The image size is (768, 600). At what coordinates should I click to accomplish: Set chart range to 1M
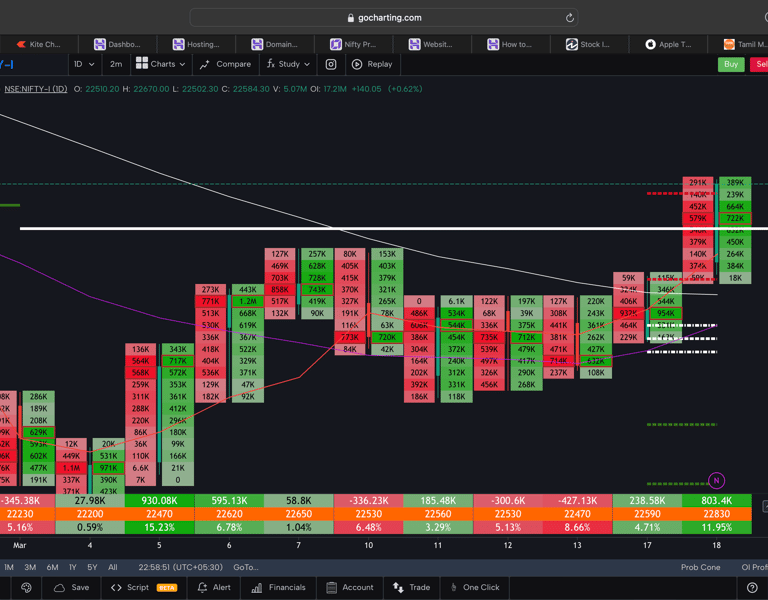9,567
